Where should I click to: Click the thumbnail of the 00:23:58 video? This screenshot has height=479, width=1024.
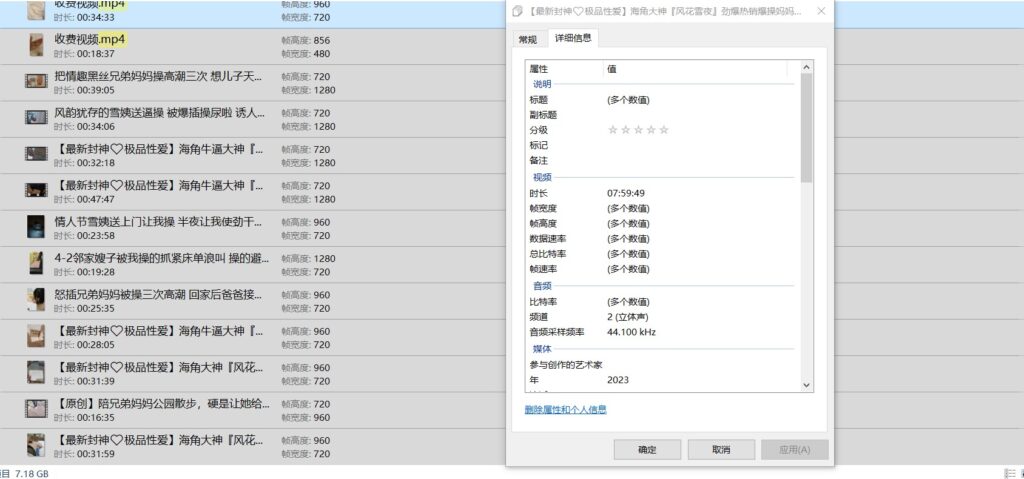pyautogui.click(x=36, y=227)
